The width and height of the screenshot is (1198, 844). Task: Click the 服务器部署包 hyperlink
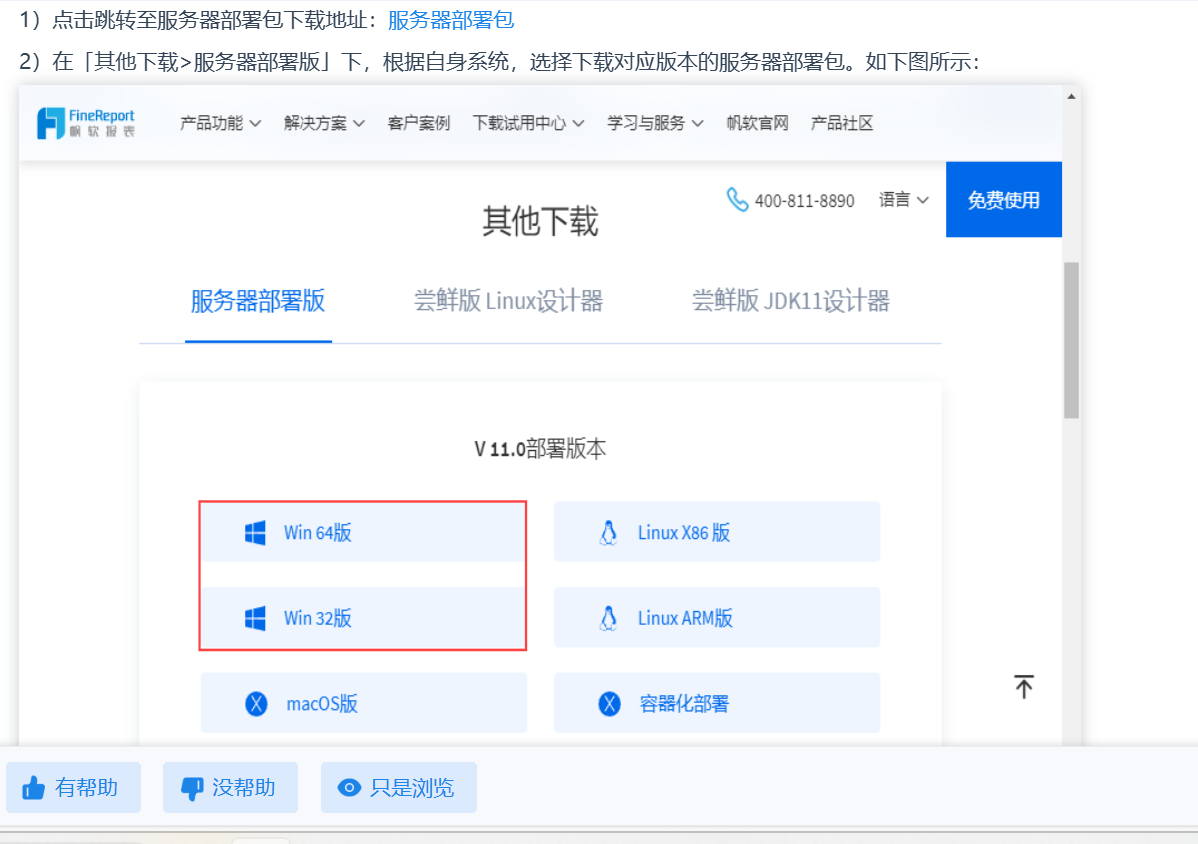click(x=451, y=20)
